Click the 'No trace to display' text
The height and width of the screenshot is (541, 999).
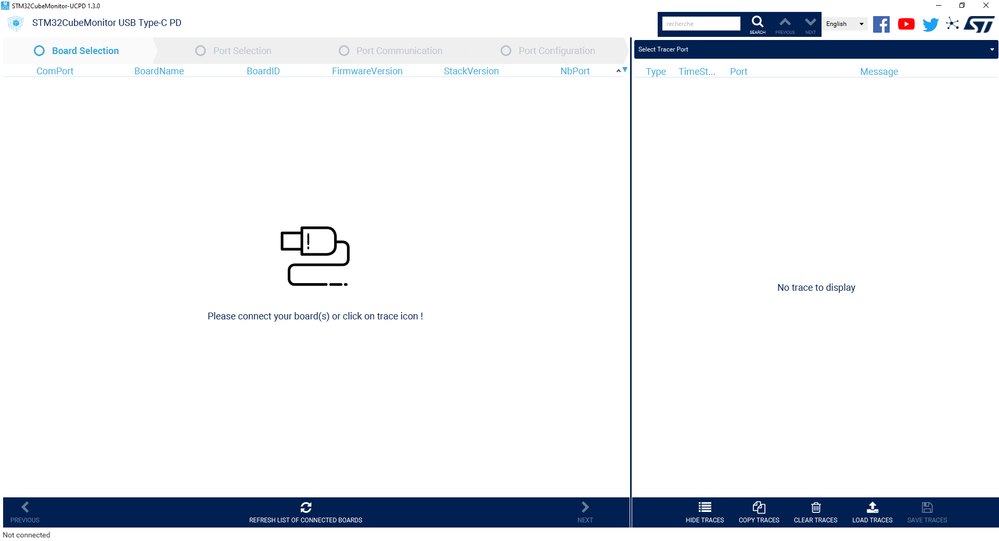[x=816, y=287]
